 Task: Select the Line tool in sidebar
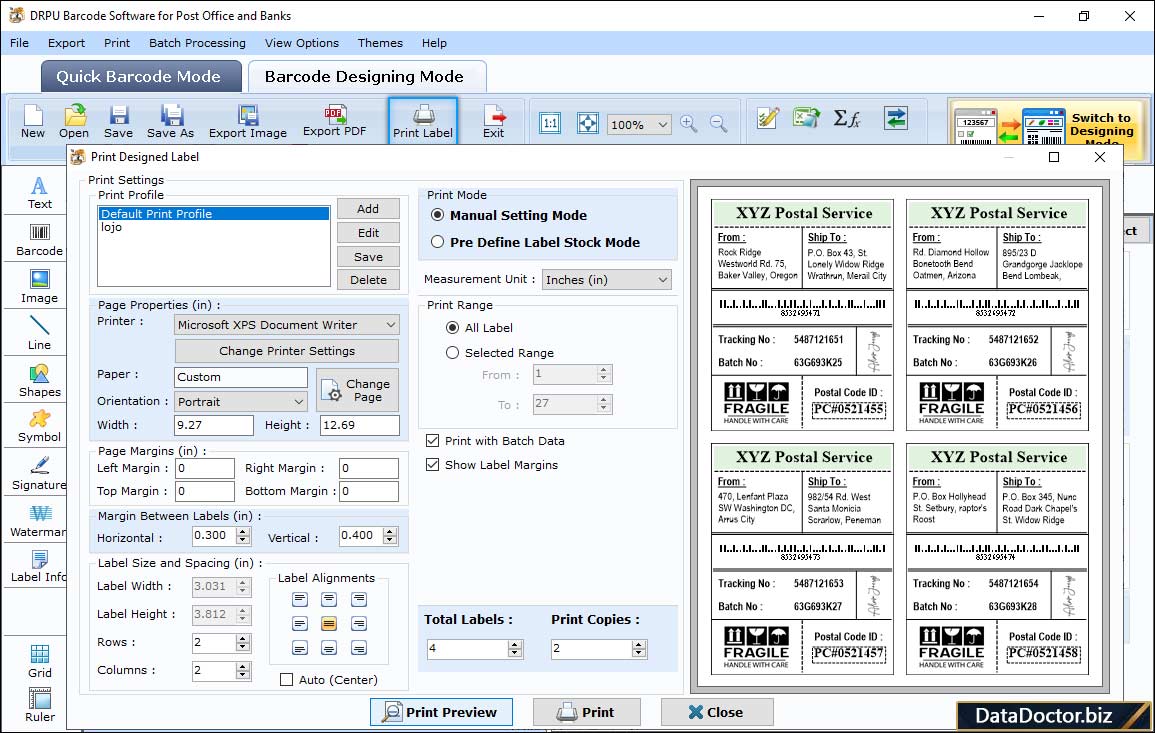pyautogui.click(x=39, y=334)
